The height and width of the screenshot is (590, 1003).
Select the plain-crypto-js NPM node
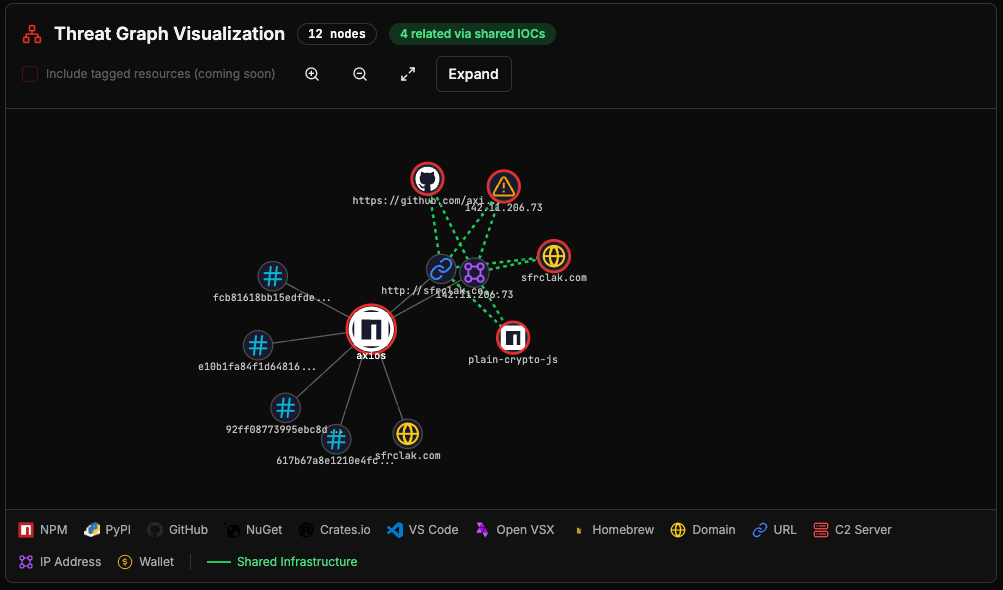tap(512, 338)
